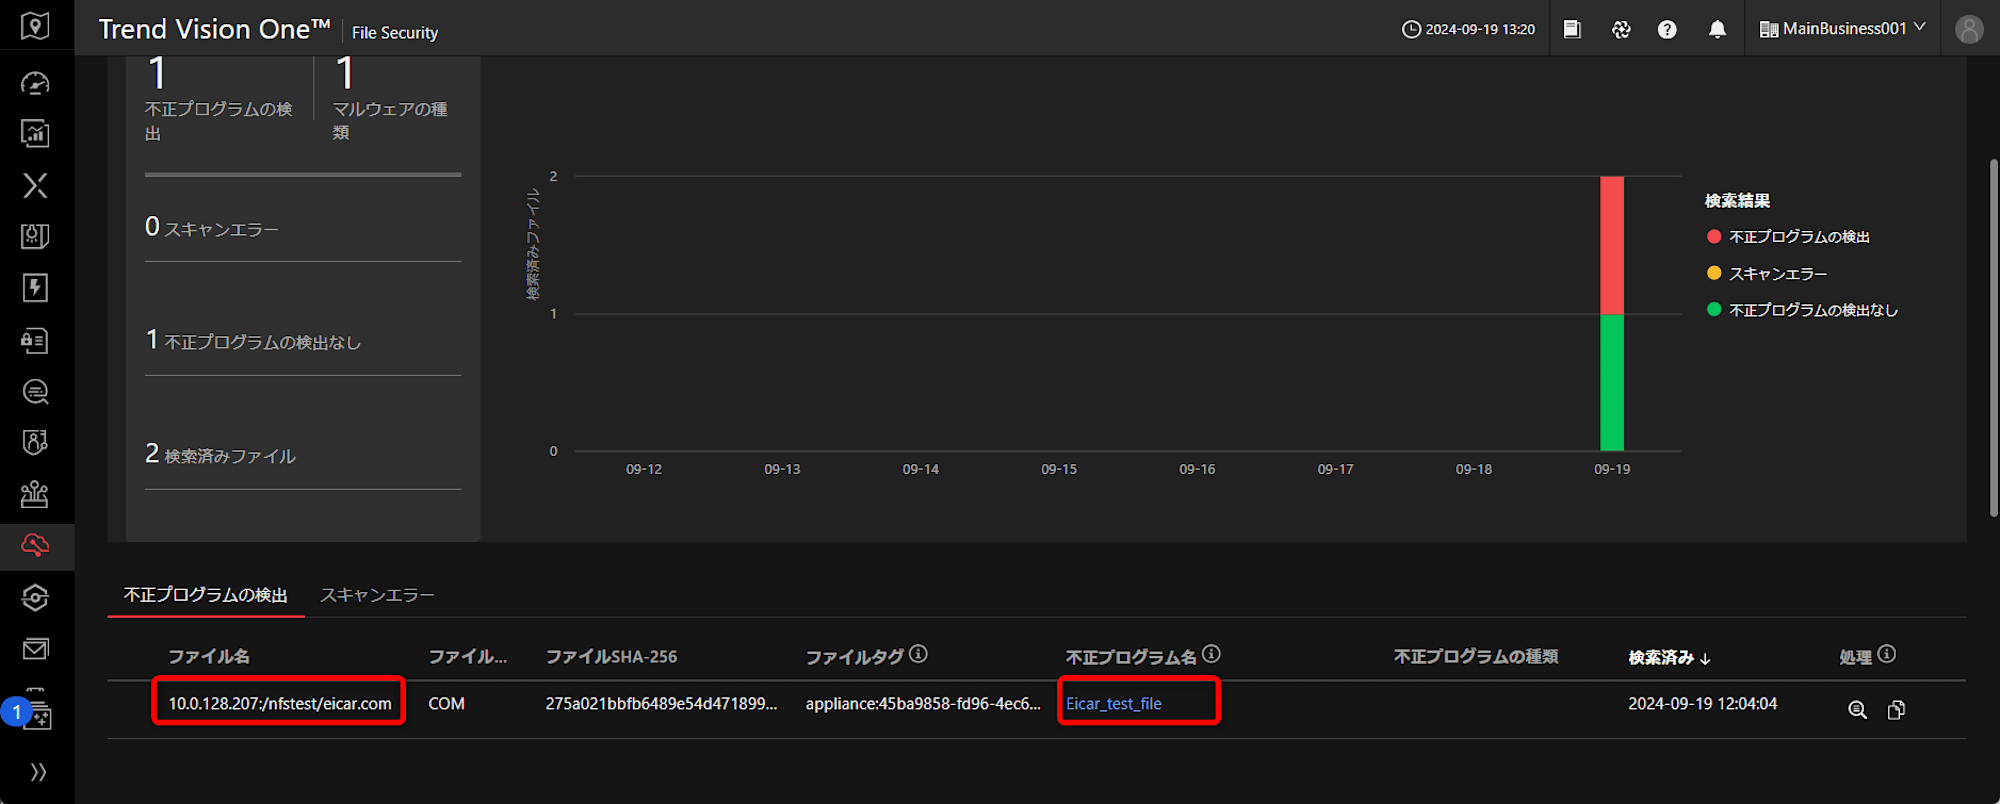
Task: Click info icon next to 不正プログラム名 header
Action: tap(1211, 654)
